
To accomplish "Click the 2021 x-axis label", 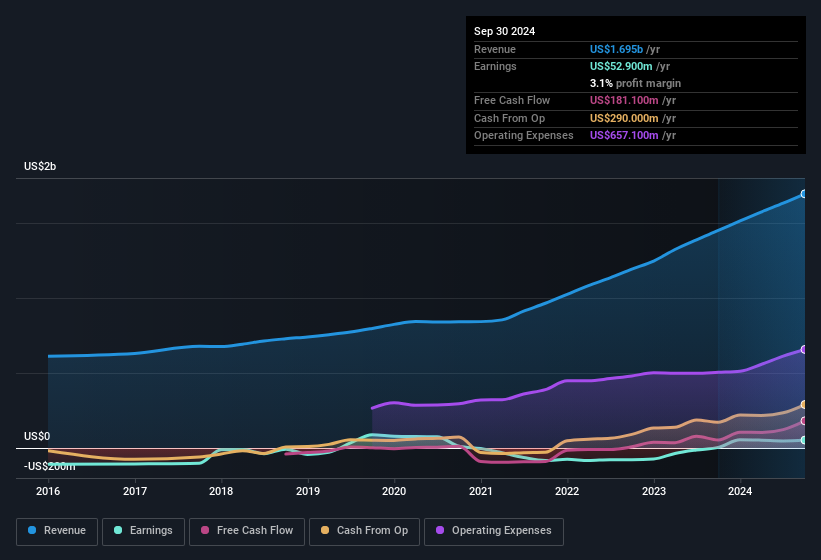I will tap(481, 491).
